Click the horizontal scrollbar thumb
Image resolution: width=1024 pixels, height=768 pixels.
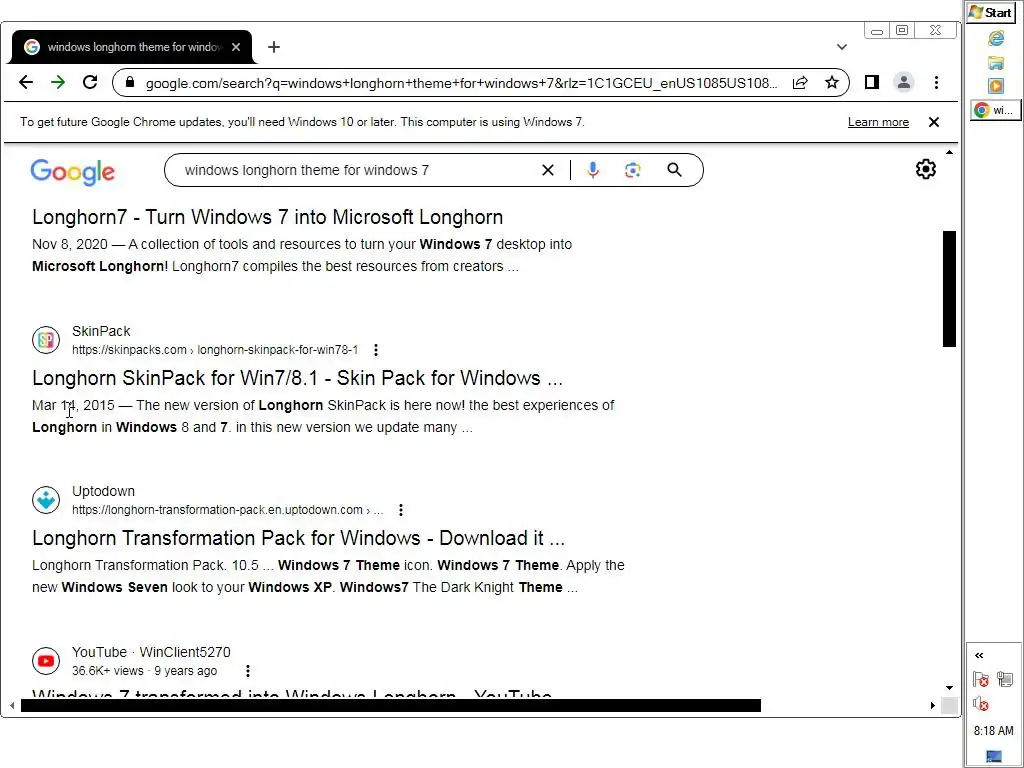(391, 705)
